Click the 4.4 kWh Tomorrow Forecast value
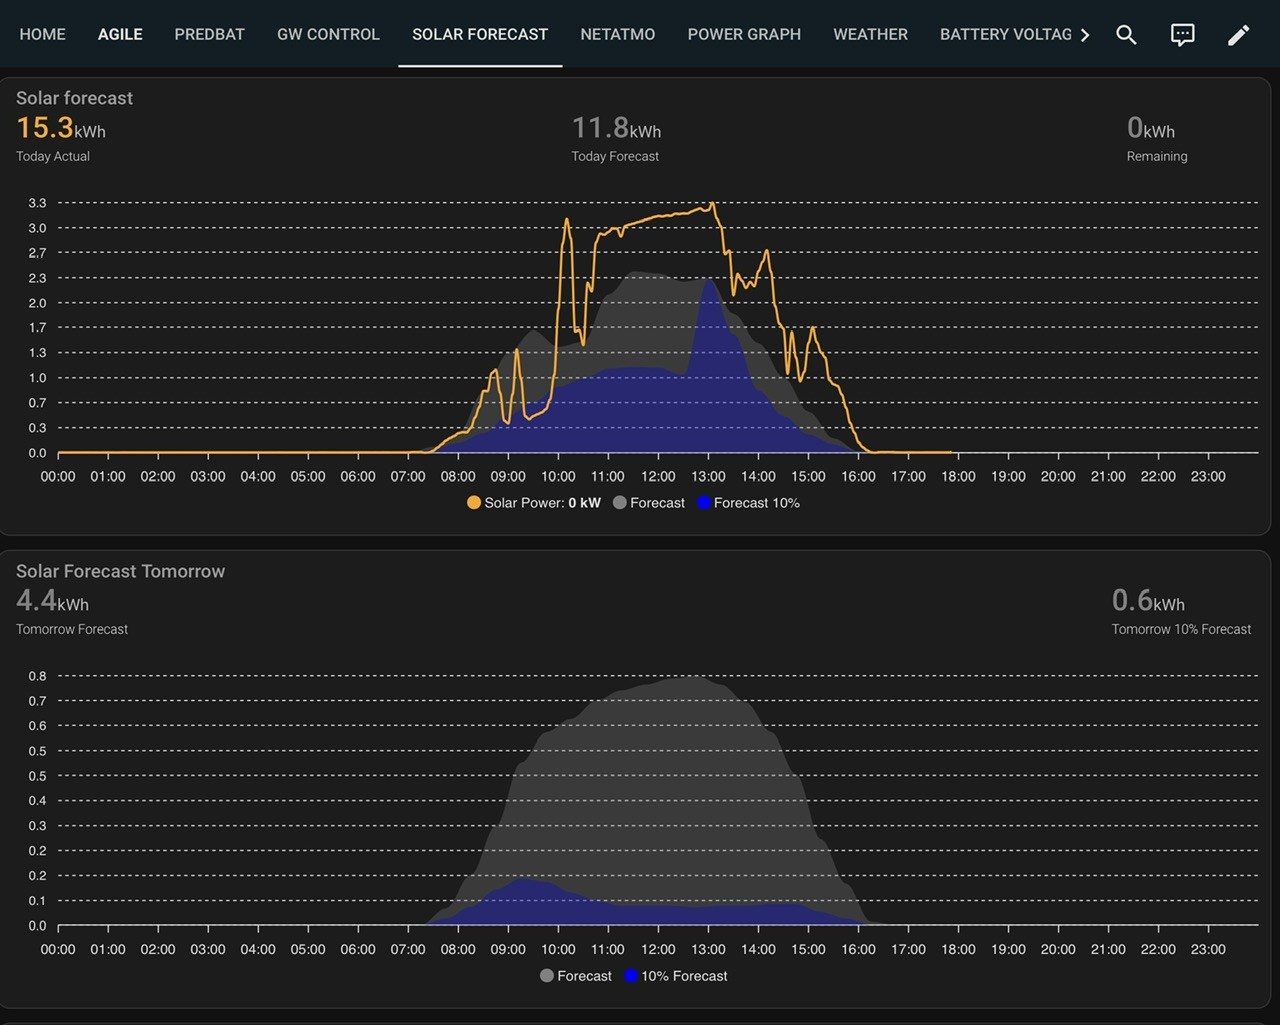Viewport: 1280px width, 1025px height. [52, 601]
